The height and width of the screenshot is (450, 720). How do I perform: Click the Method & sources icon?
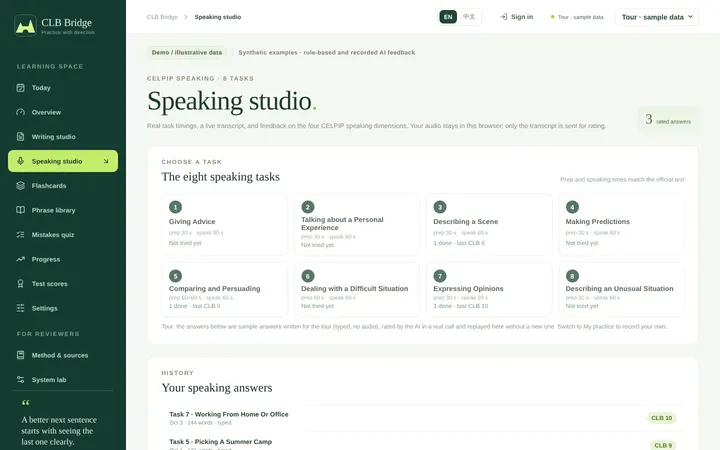coord(20,355)
